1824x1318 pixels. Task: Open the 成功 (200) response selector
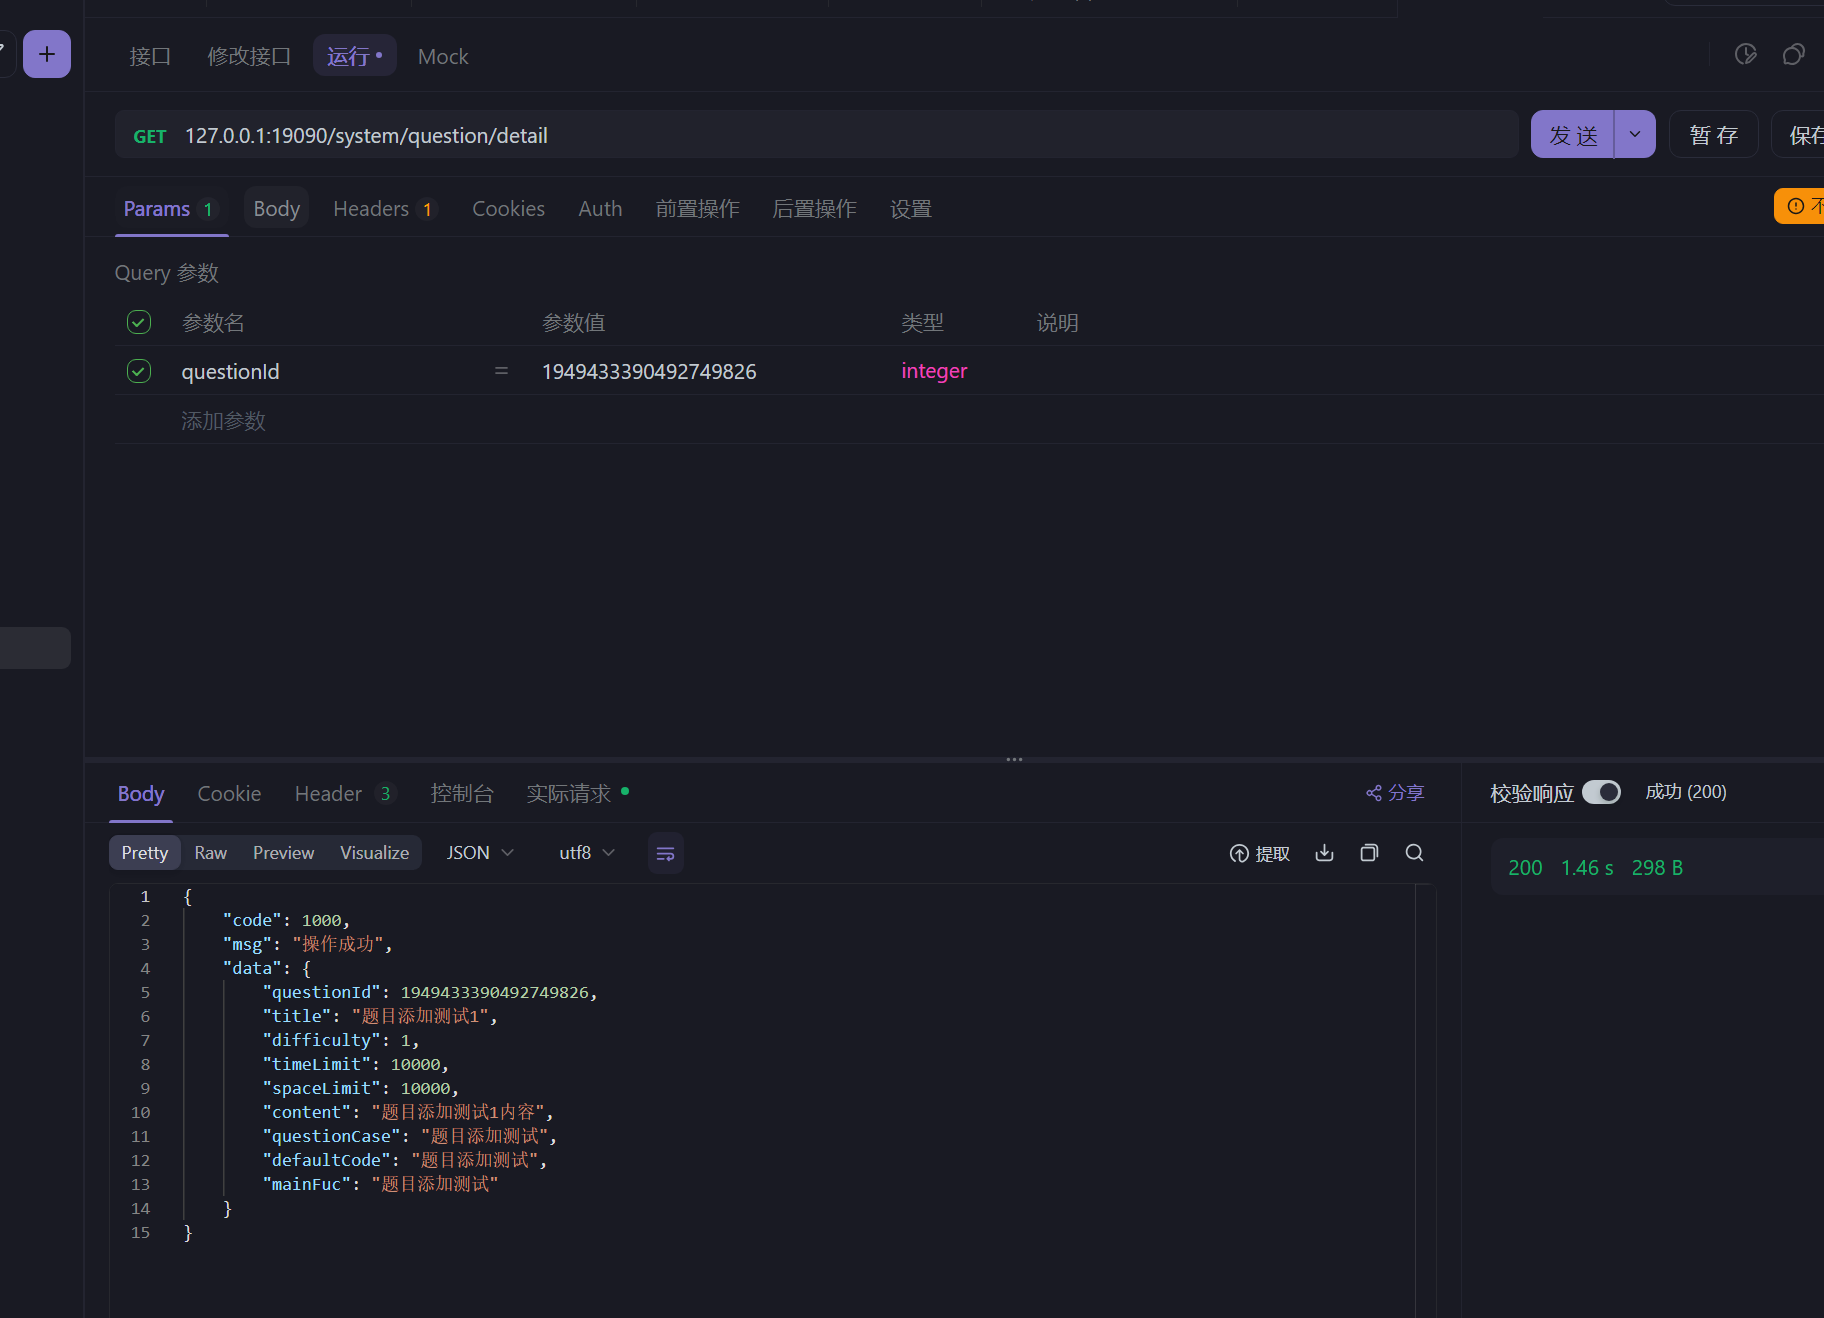pyautogui.click(x=1686, y=792)
